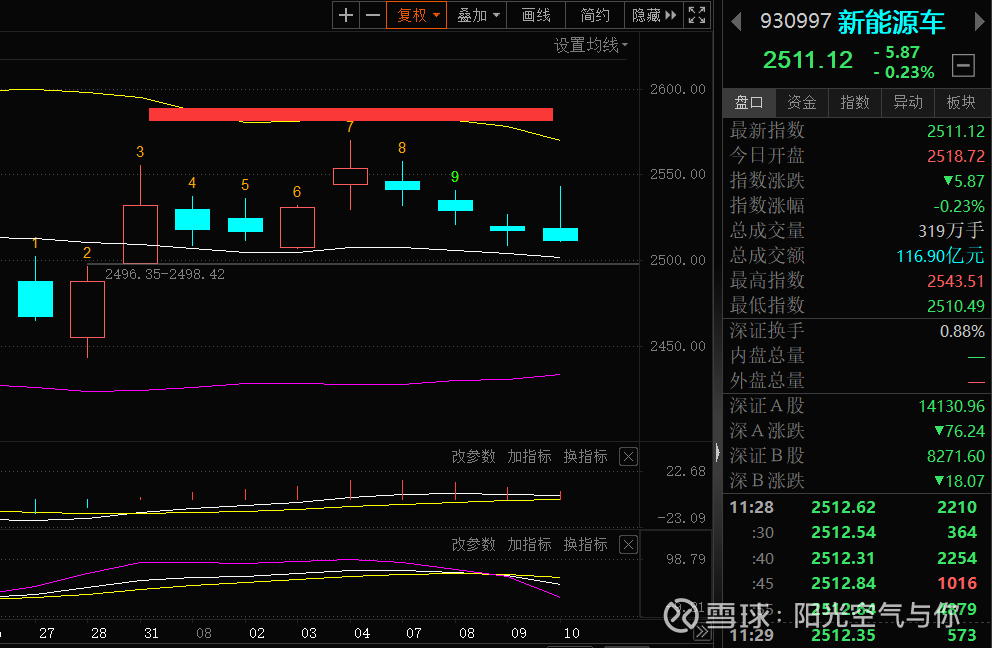Toggle 简约 simple display mode
This screenshot has width=992, height=648.
click(x=595, y=15)
